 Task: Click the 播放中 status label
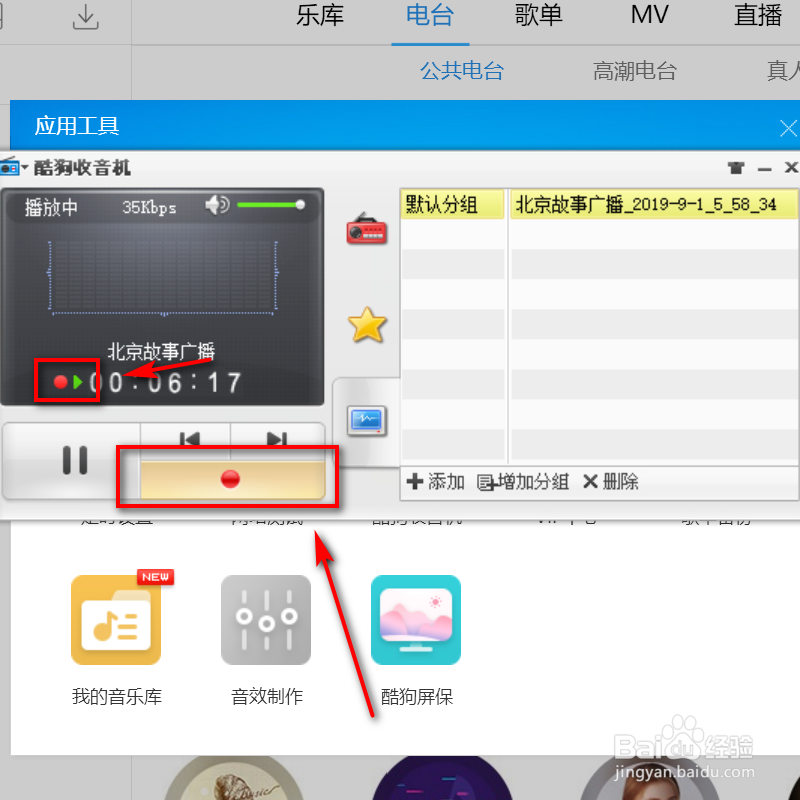[x=51, y=208]
